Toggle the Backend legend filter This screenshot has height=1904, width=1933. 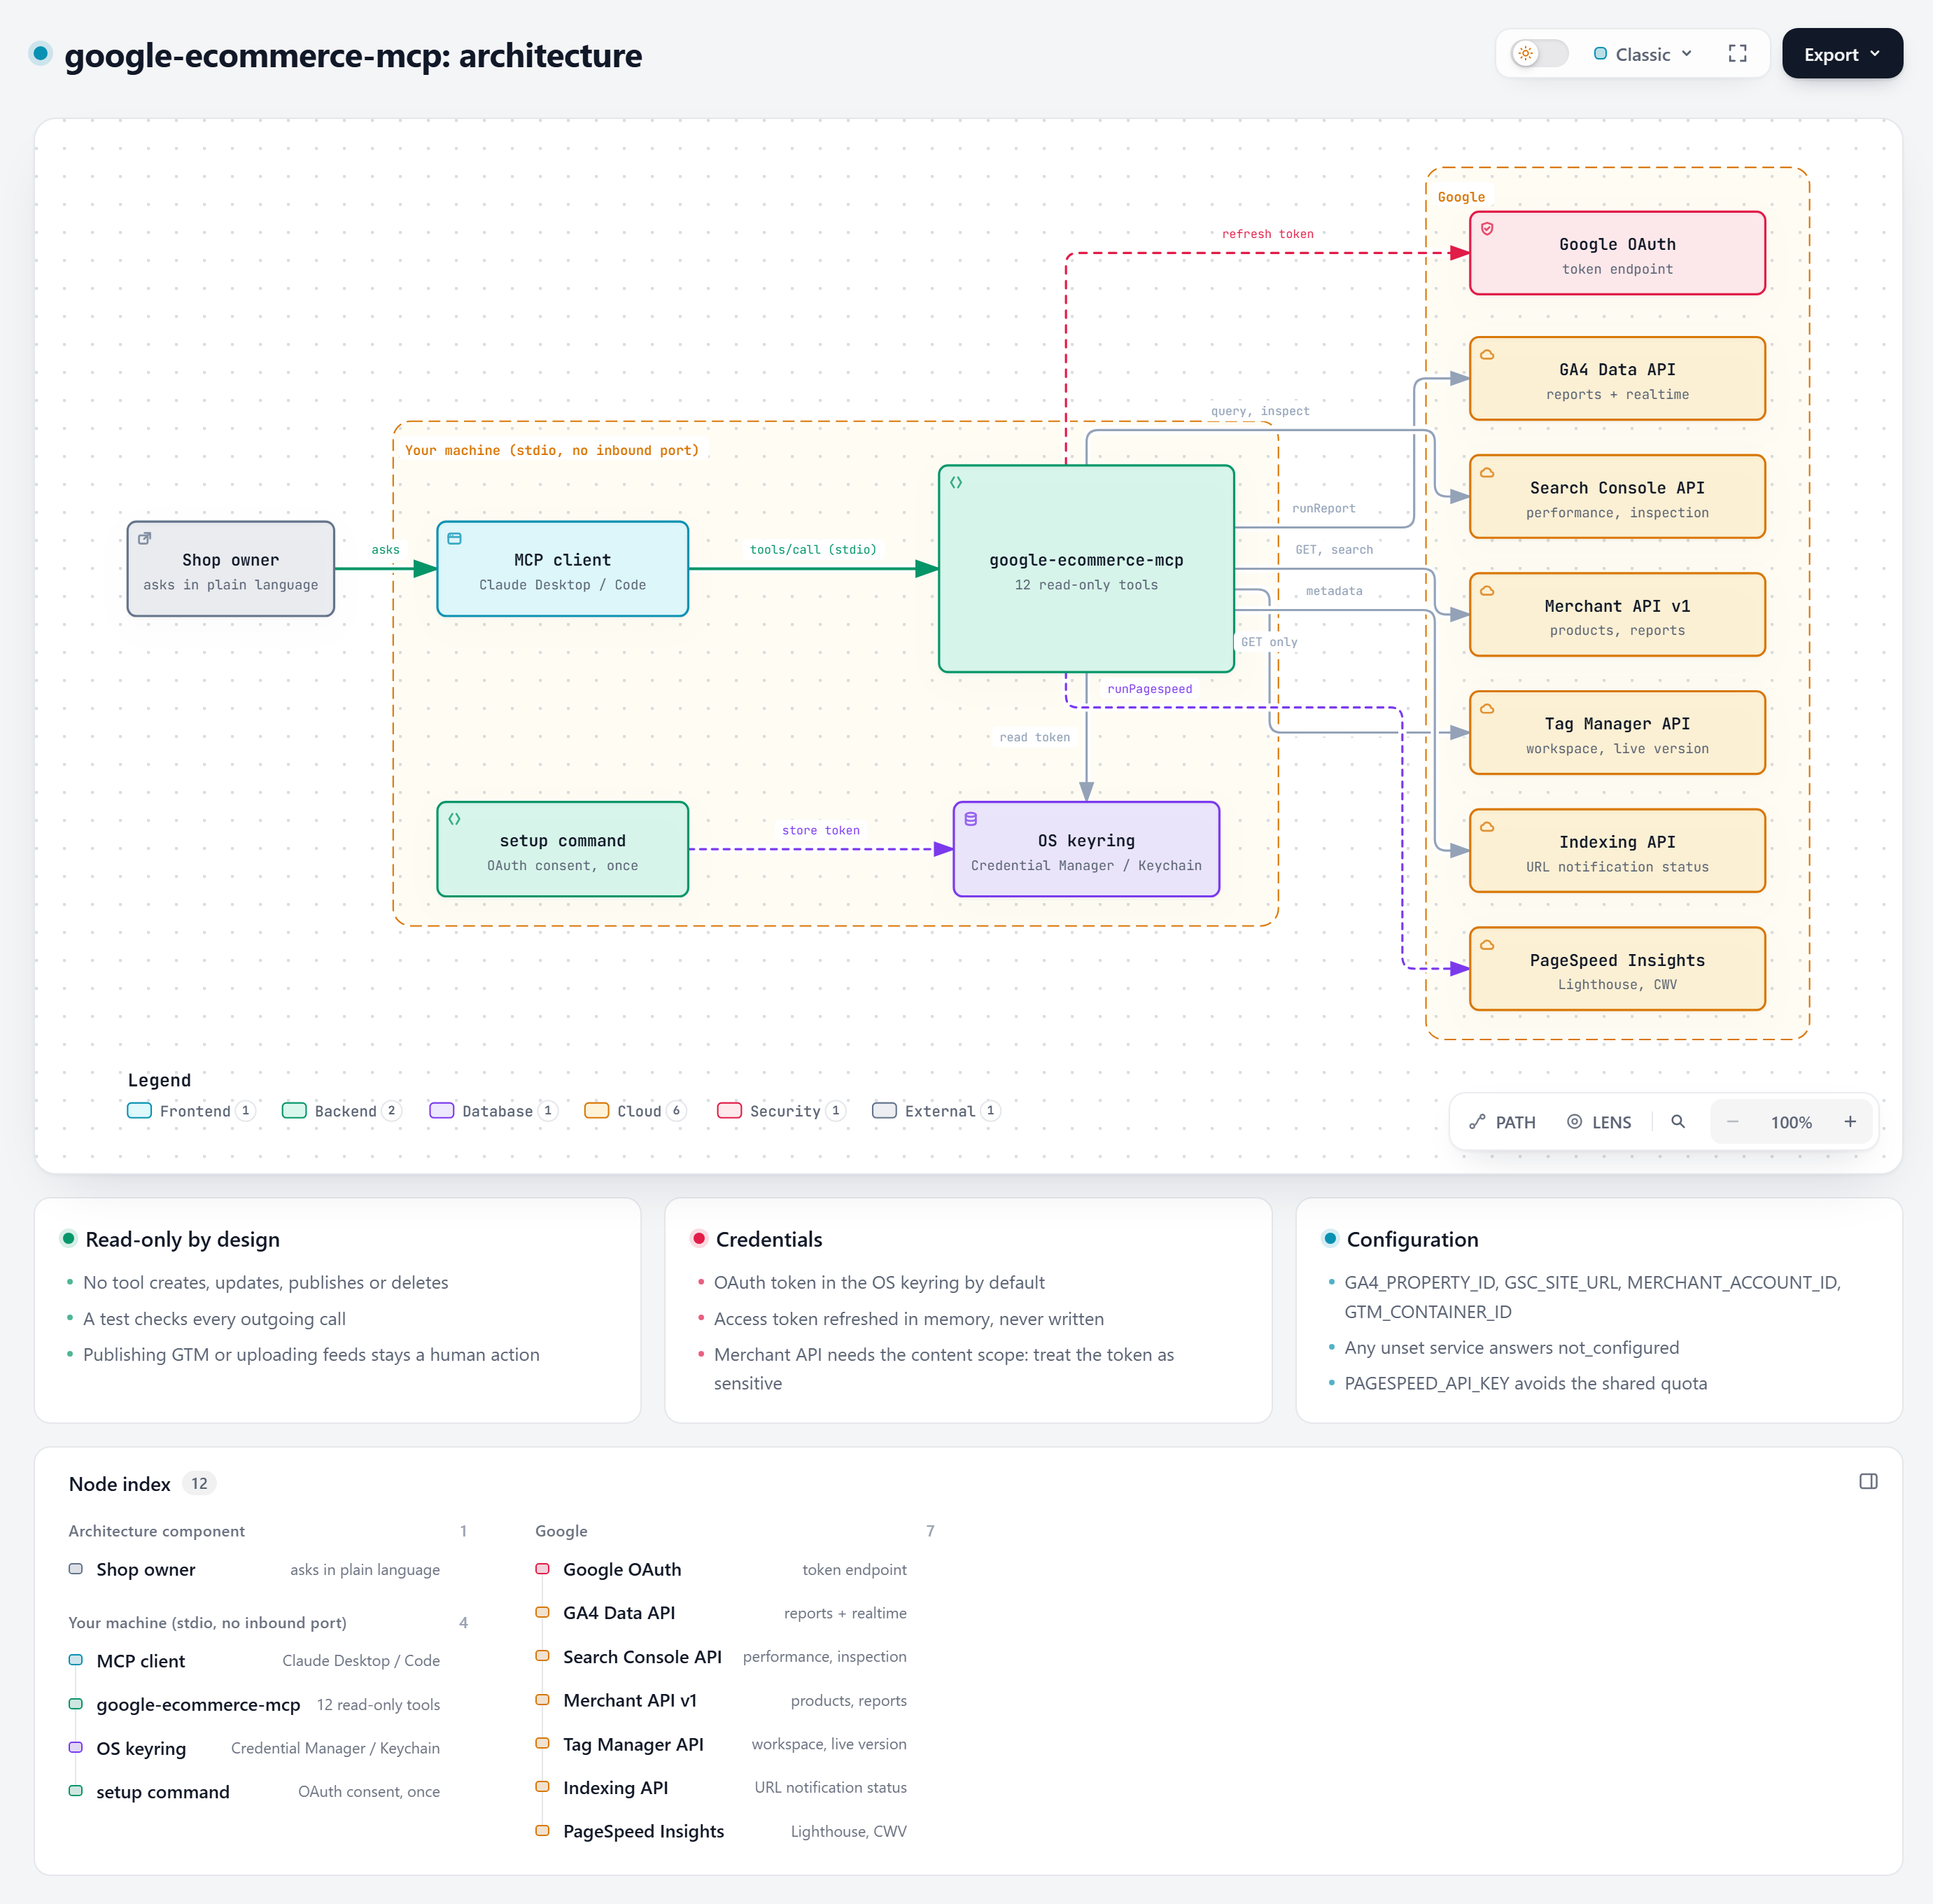(x=342, y=1111)
